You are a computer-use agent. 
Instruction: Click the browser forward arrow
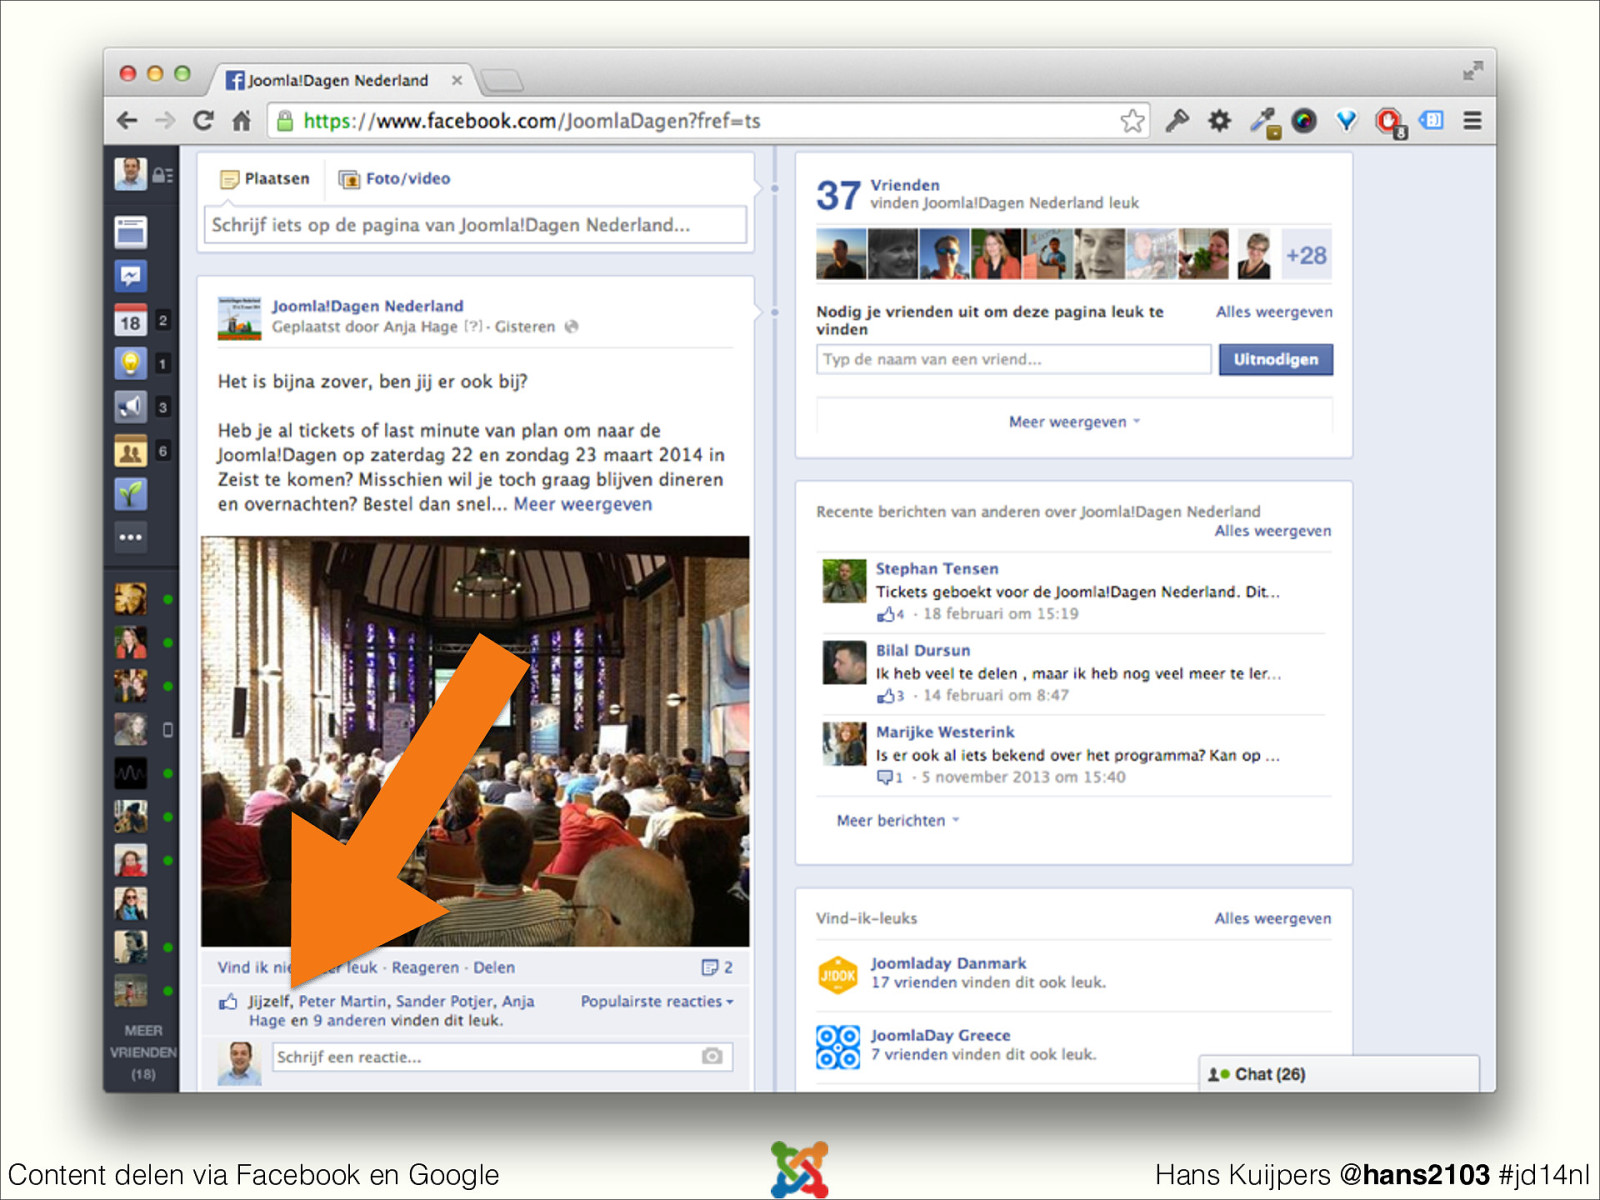click(165, 121)
